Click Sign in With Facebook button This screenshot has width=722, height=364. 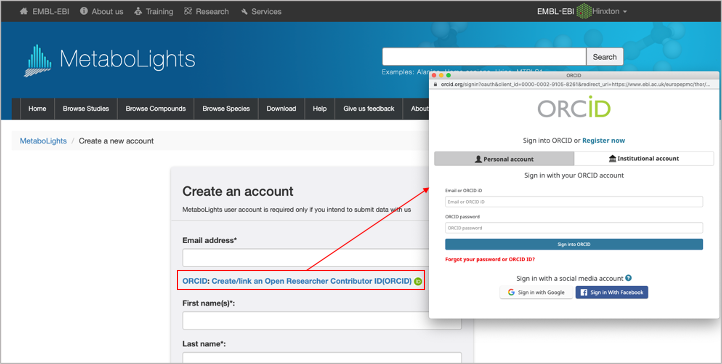coord(611,292)
